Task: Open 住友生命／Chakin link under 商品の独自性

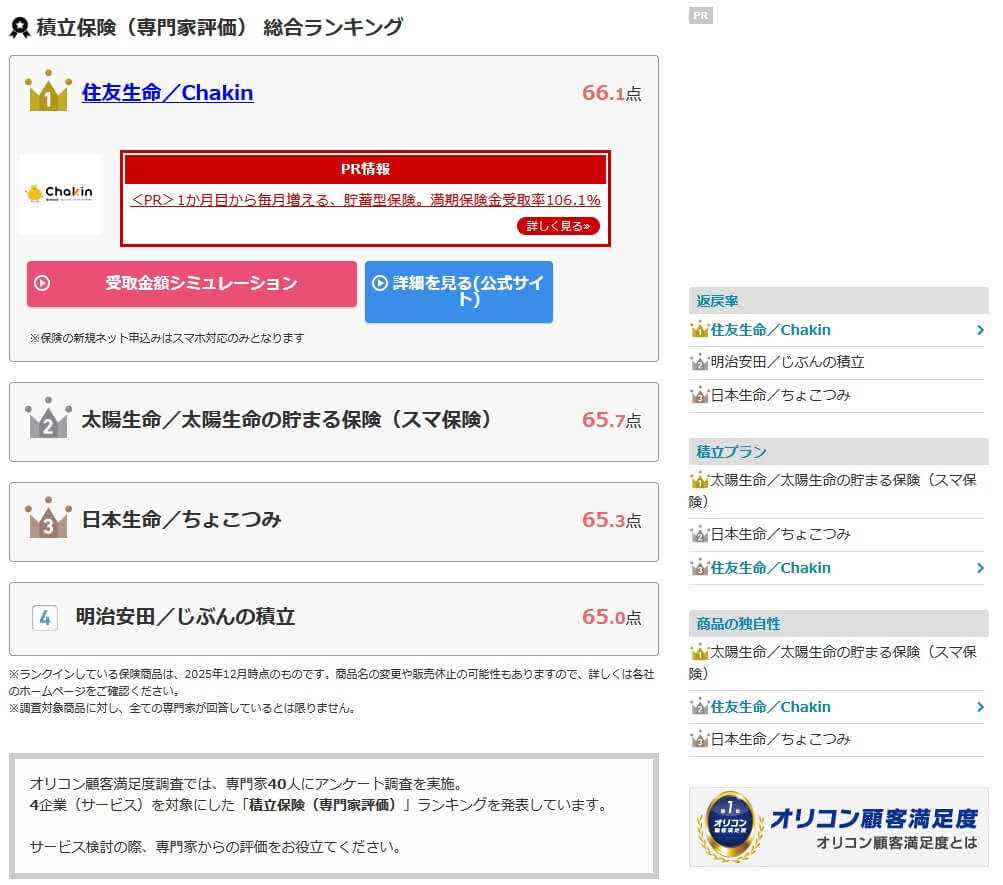Action: (770, 707)
